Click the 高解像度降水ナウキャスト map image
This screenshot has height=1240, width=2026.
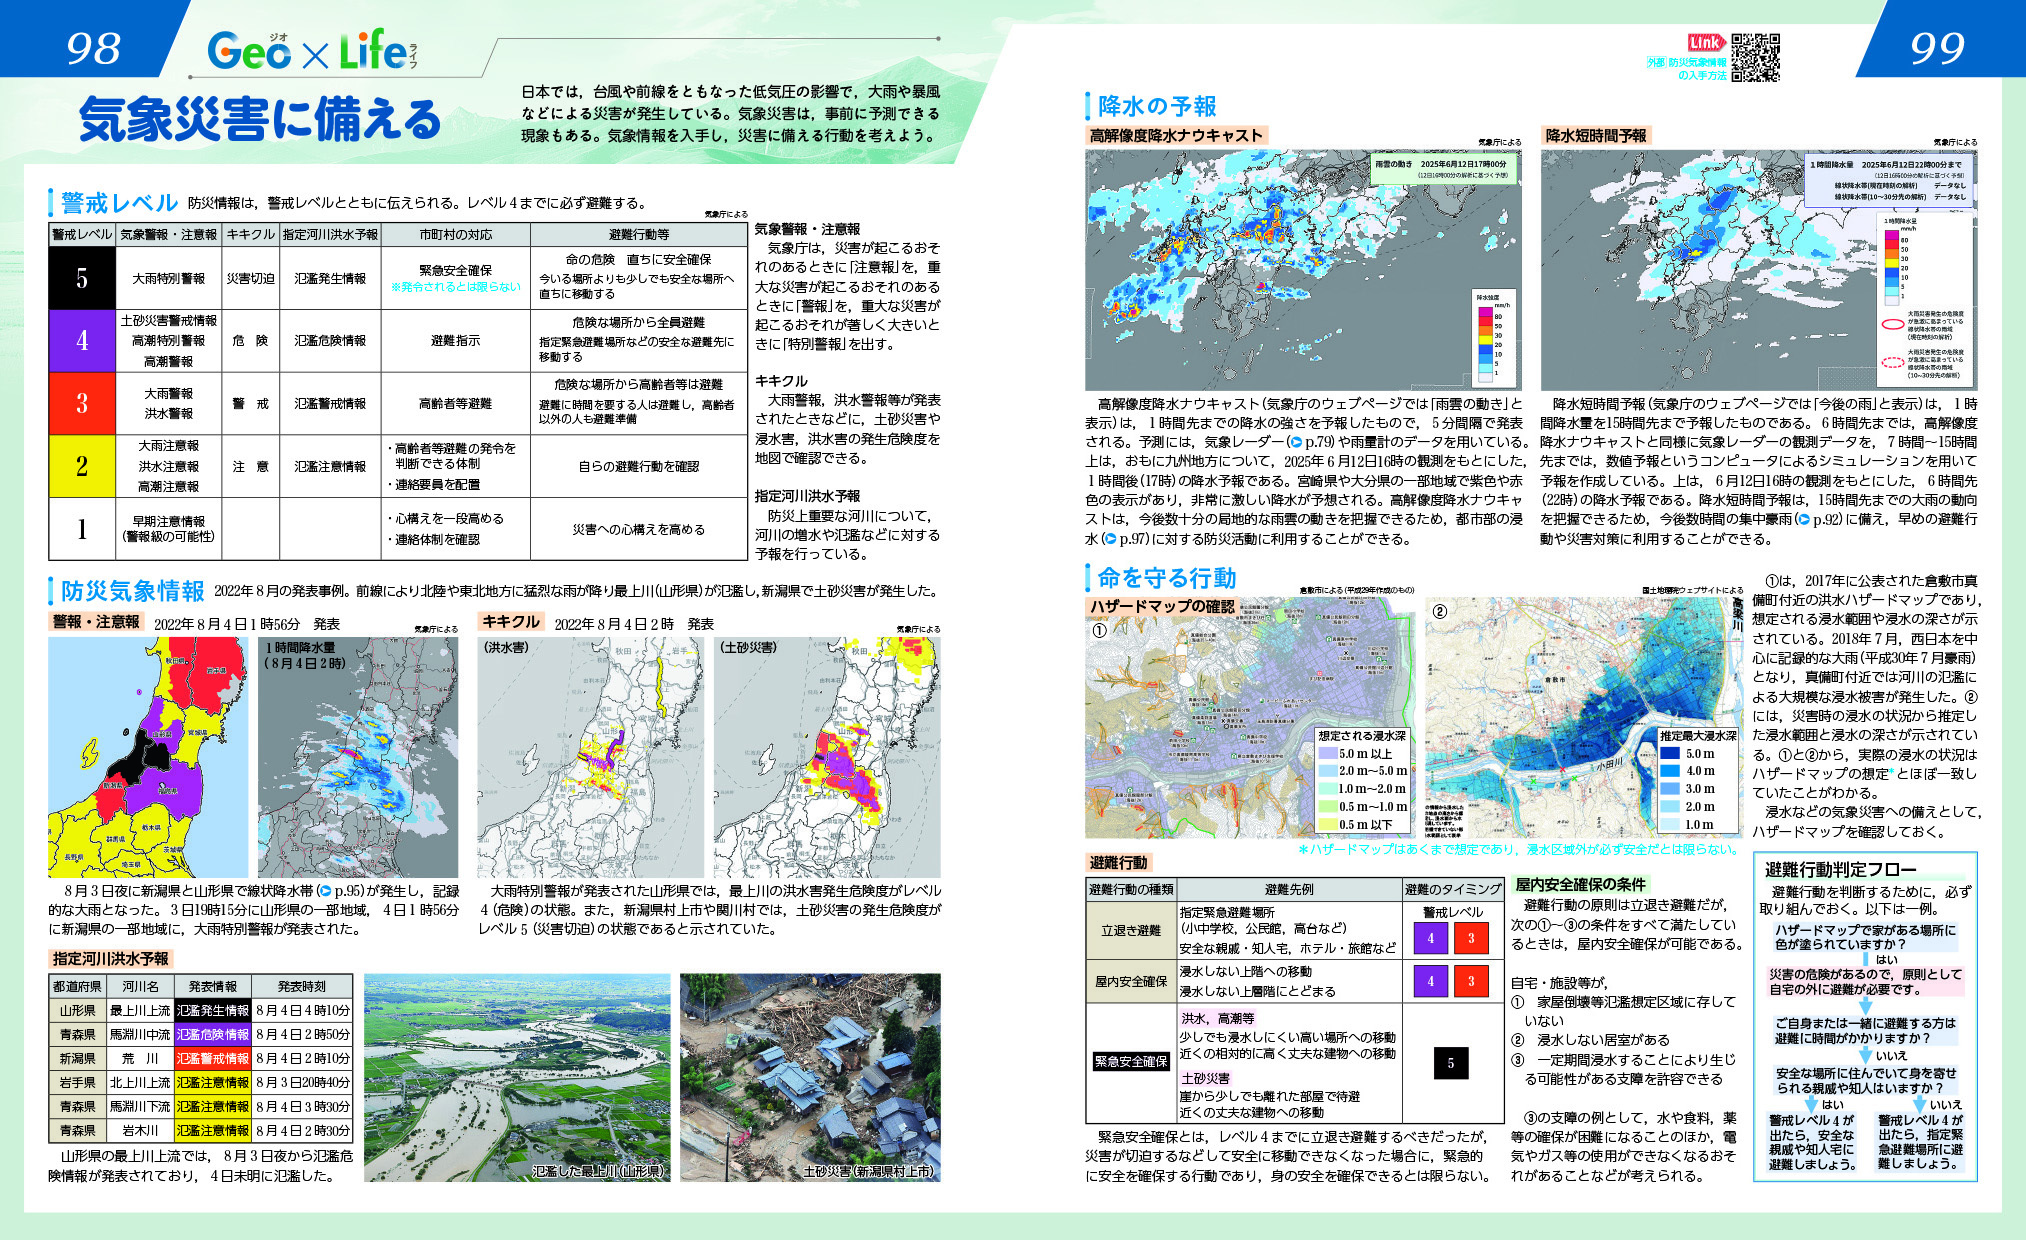pos(1303,270)
